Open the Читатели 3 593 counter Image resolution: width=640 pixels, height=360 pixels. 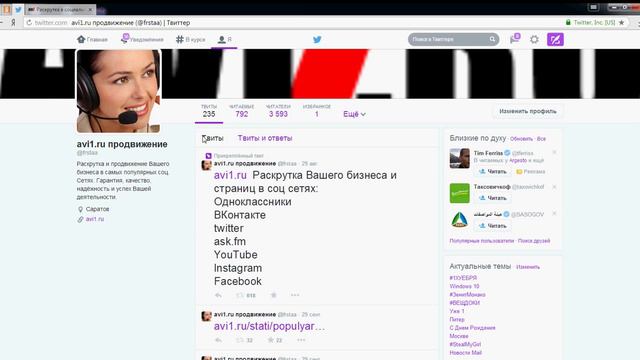point(278,111)
